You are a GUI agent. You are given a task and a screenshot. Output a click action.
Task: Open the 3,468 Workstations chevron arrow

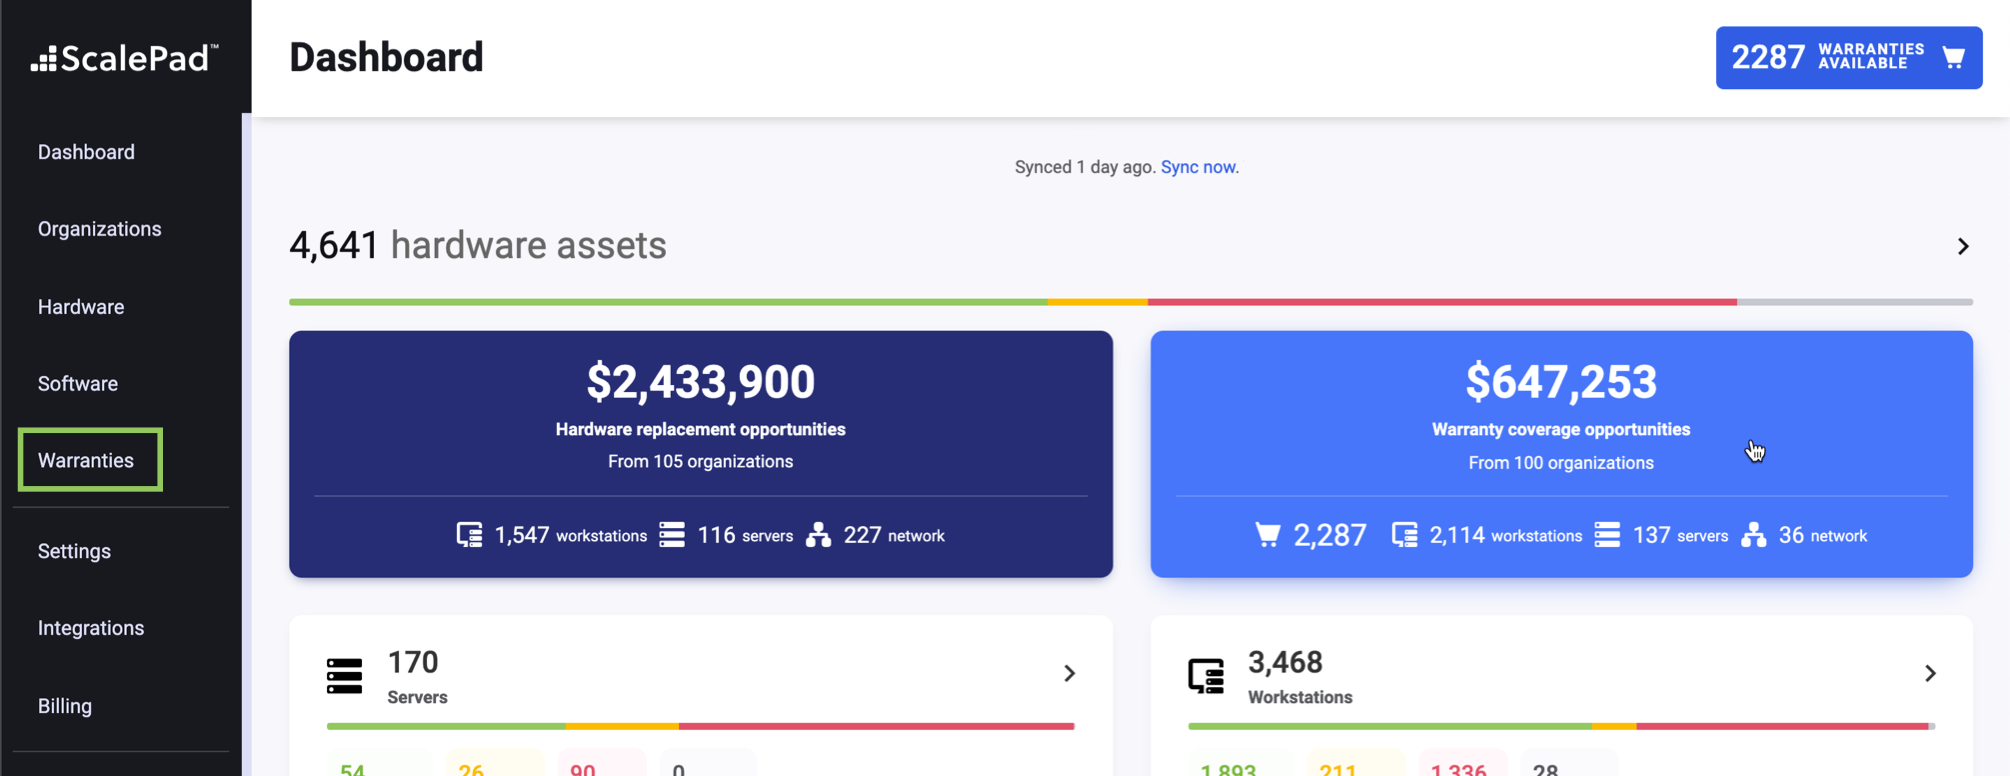coord(1930,673)
